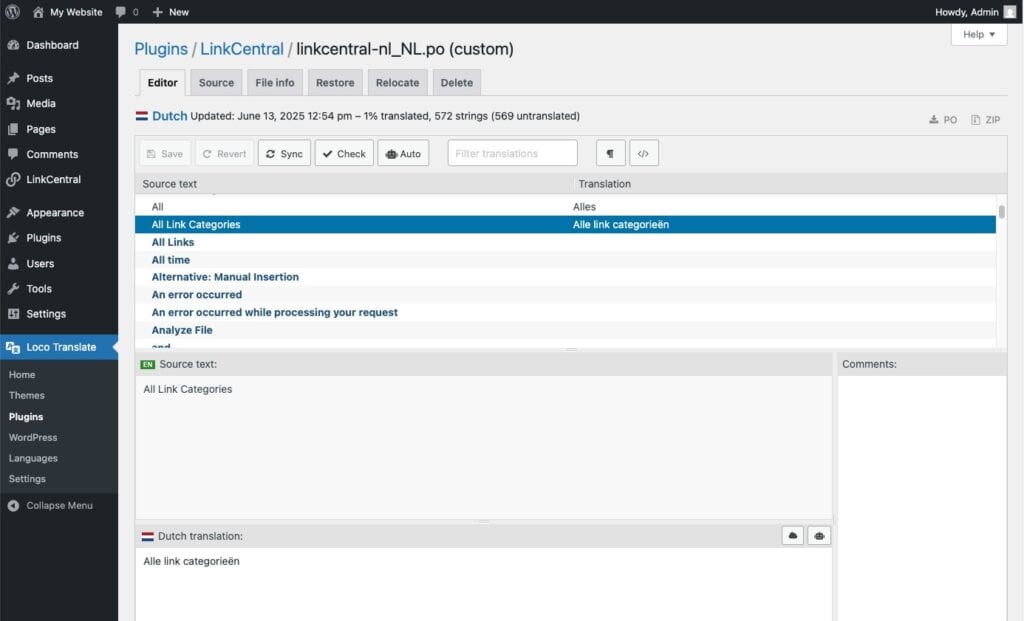Open Loco Translate Settings submenu
The width and height of the screenshot is (1024, 621).
[x=27, y=479]
